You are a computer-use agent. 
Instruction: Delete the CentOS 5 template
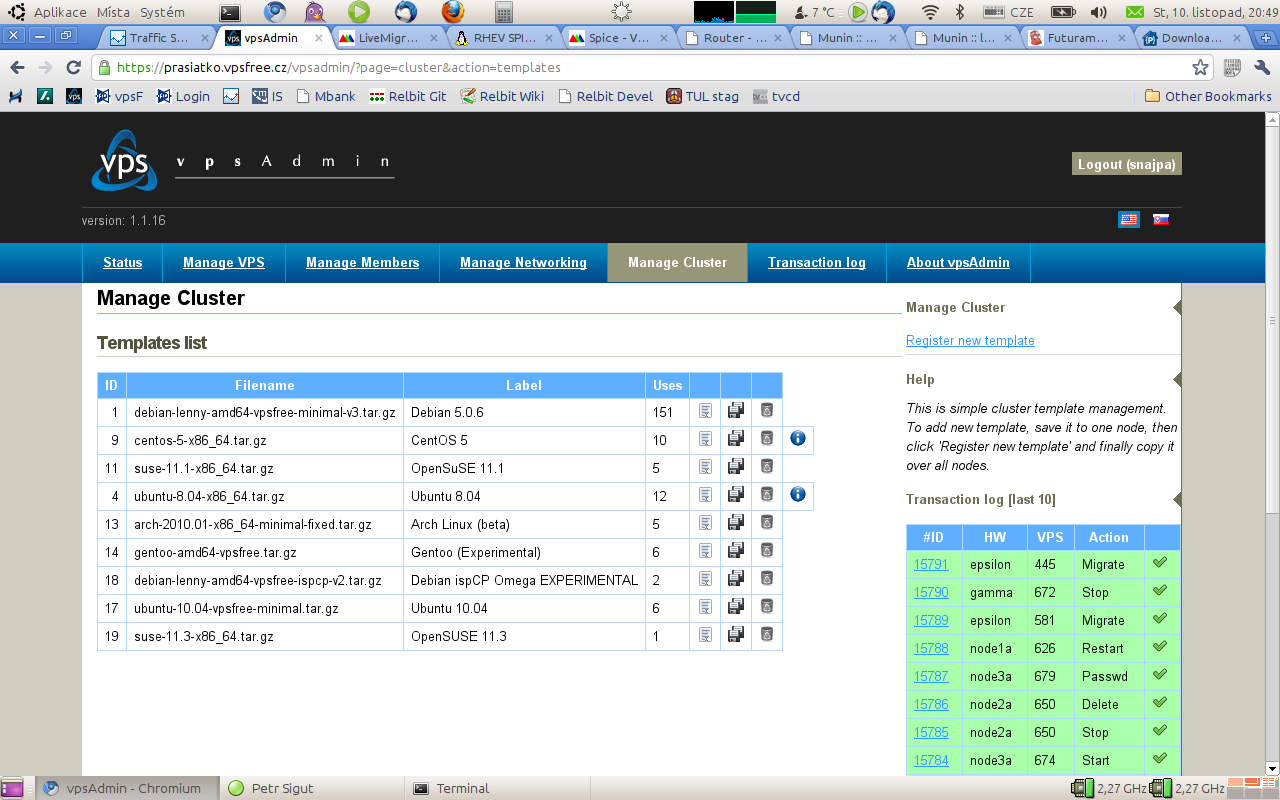coord(767,438)
